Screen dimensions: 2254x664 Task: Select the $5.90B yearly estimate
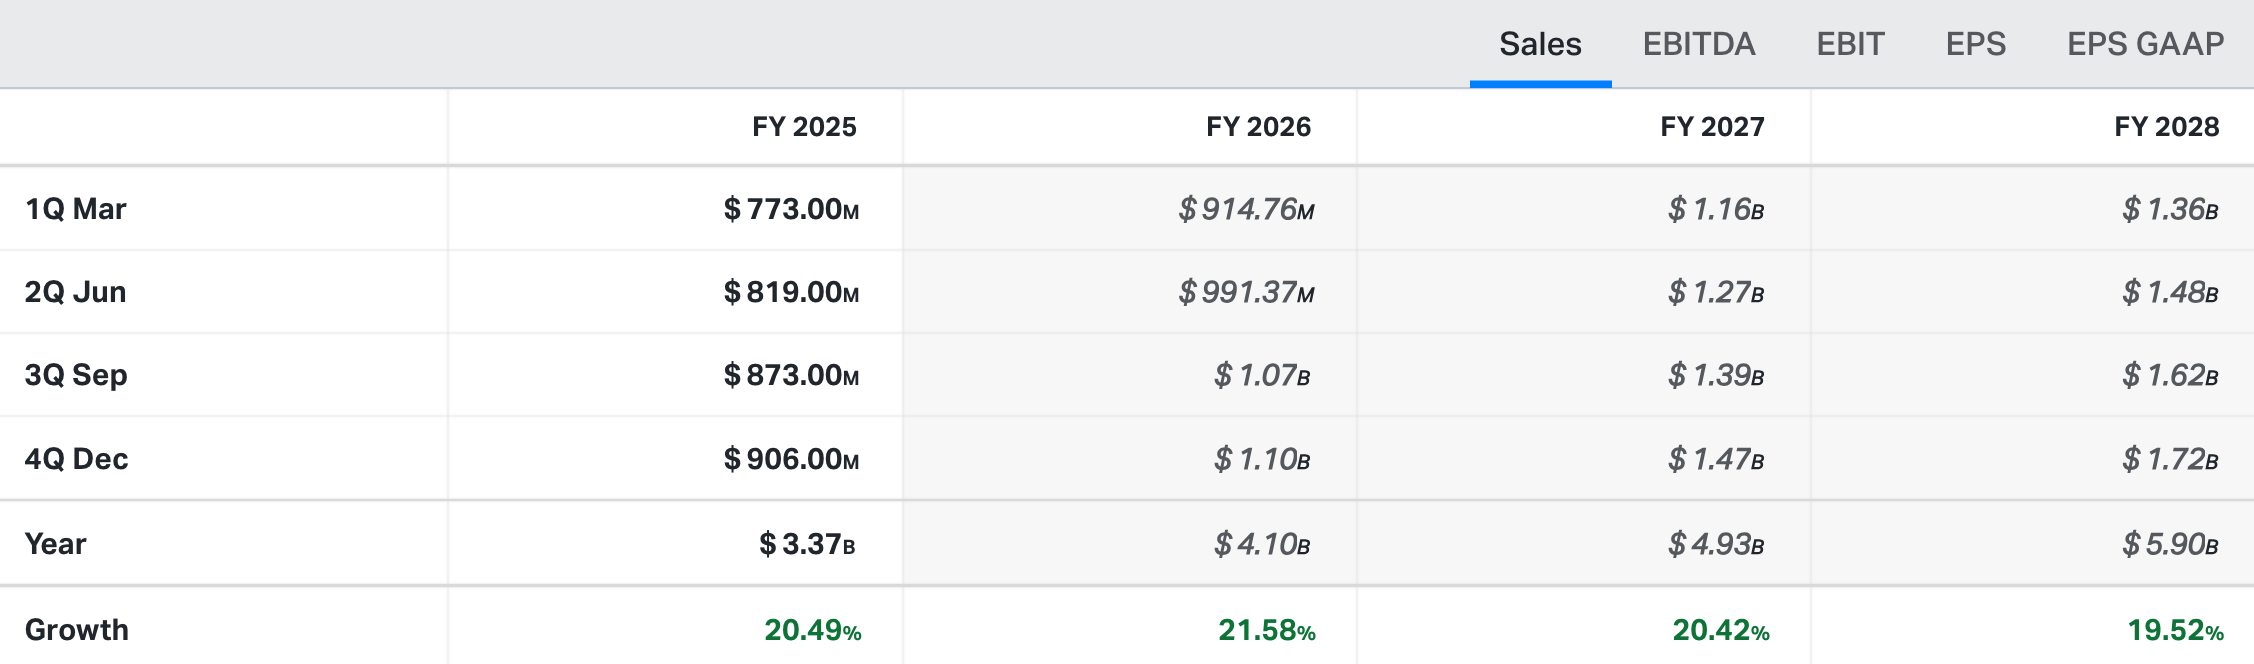(2170, 544)
